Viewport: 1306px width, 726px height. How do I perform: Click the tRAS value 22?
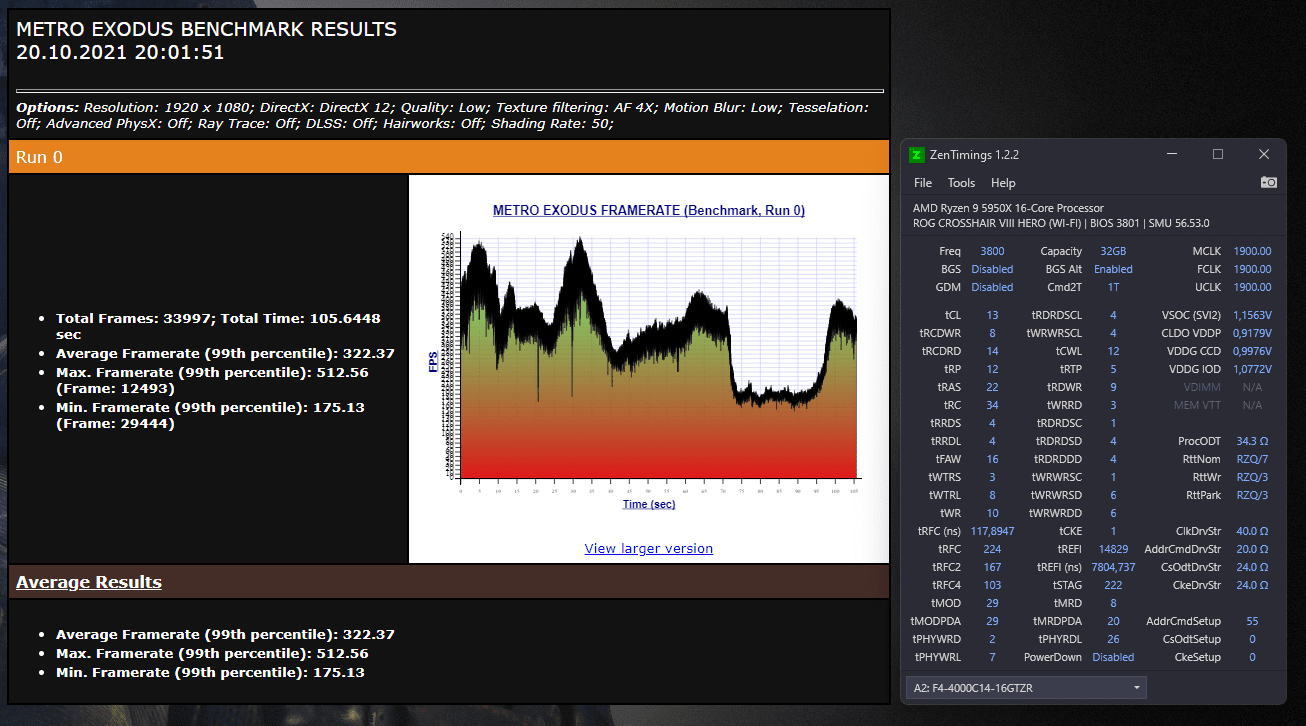tap(992, 387)
